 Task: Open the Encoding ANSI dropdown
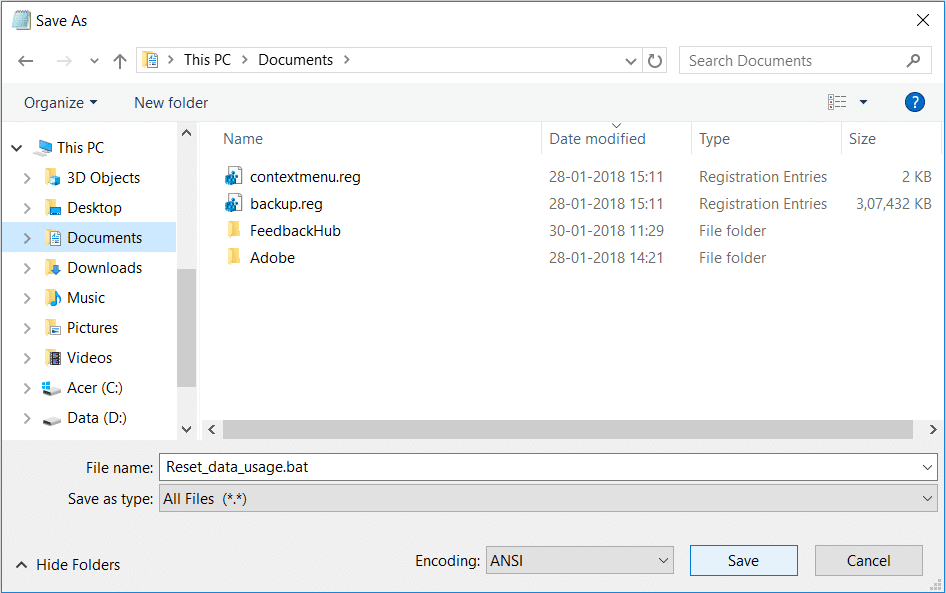click(579, 560)
